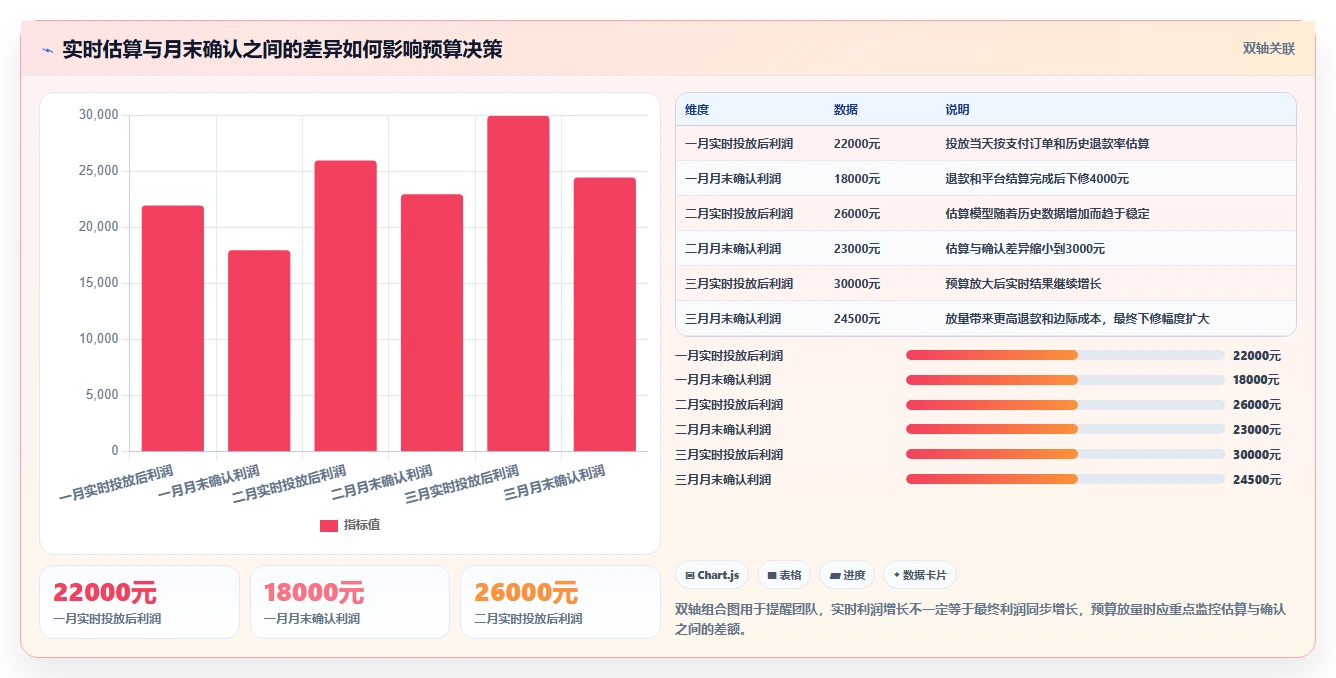Click the 24500元 value in the table
Image resolution: width=1336 pixels, height=678 pixels.
pos(857,319)
